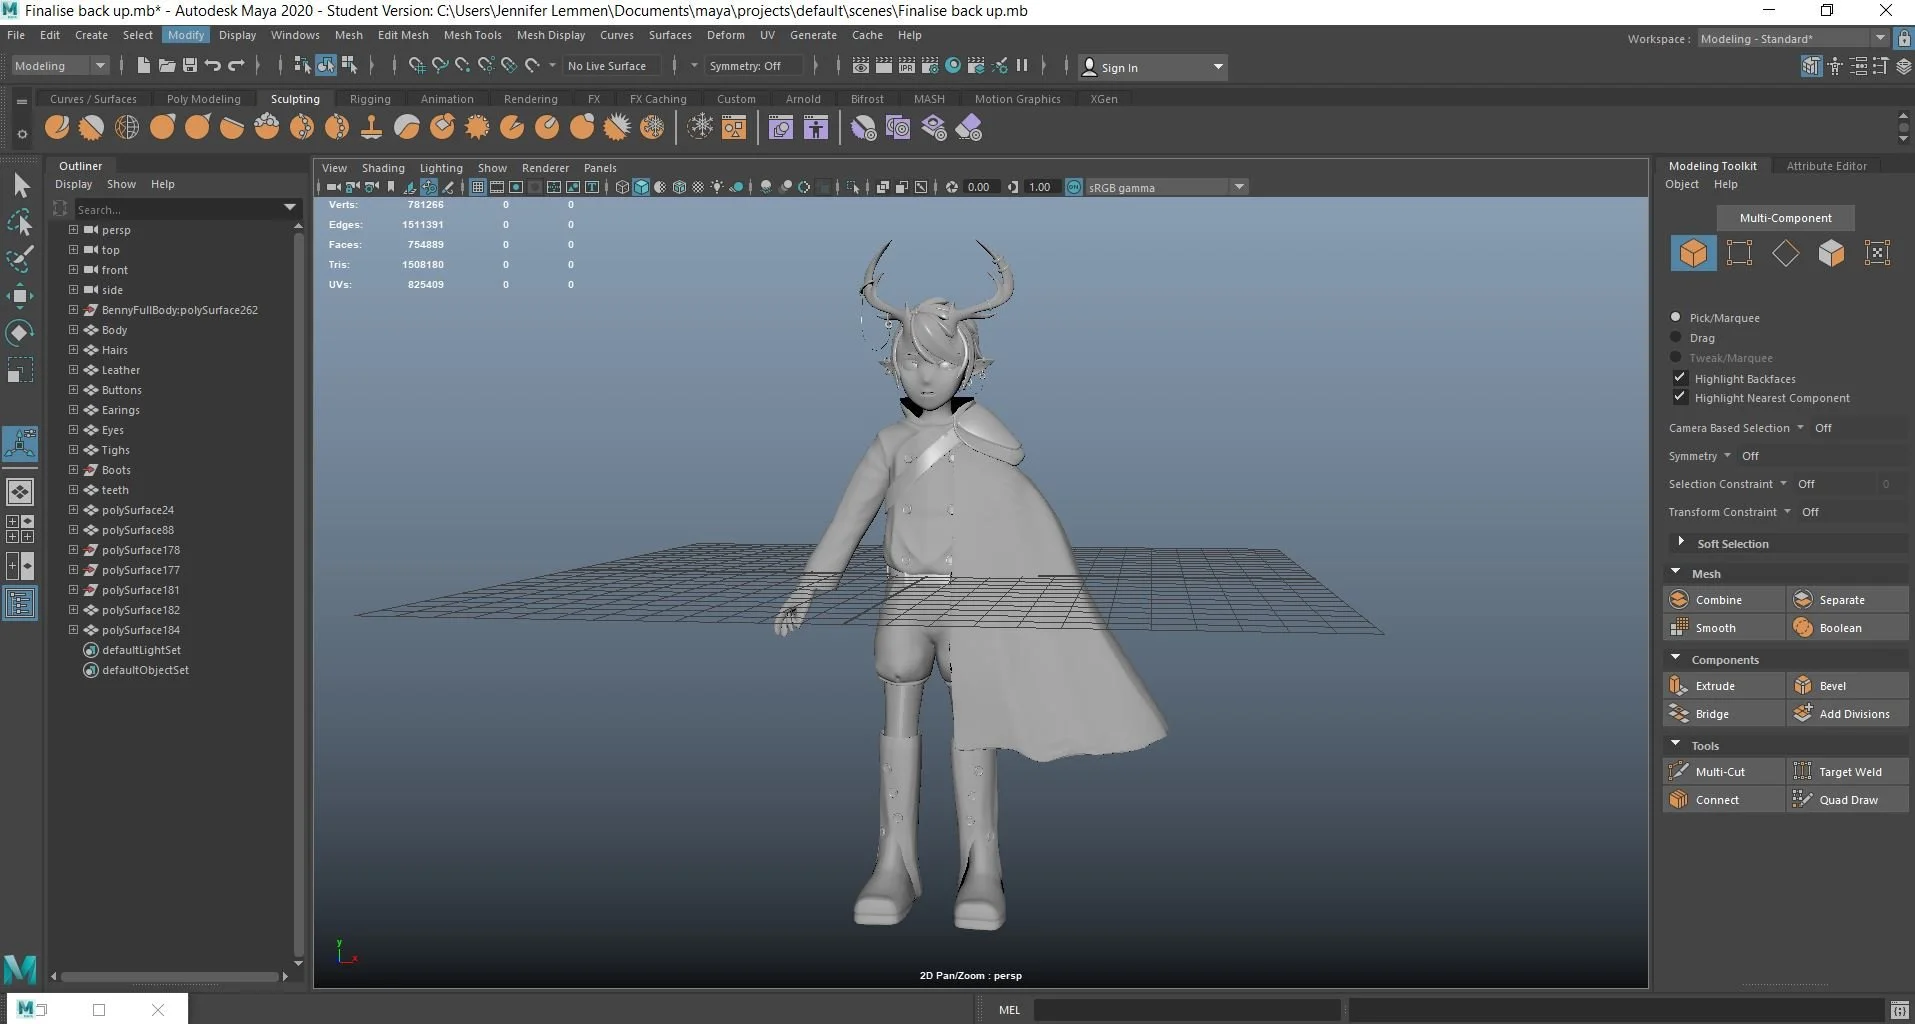Image resolution: width=1915 pixels, height=1024 pixels.
Task: Click the Save scene icon
Action: [190, 66]
